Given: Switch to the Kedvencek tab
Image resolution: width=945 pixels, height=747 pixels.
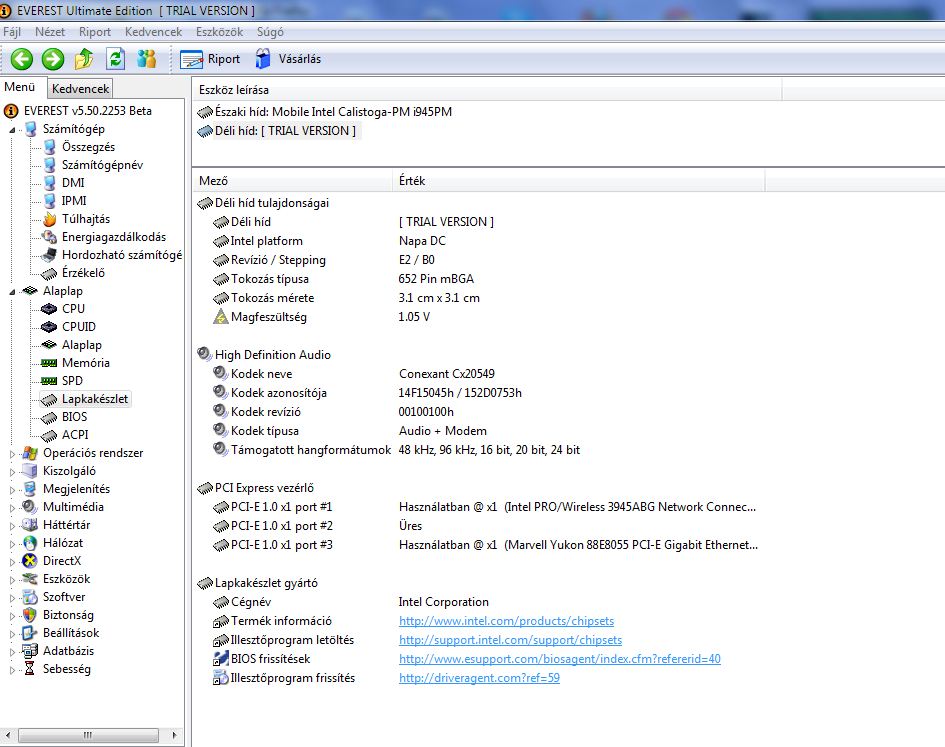Looking at the screenshot, I should (x=80, y=89).
